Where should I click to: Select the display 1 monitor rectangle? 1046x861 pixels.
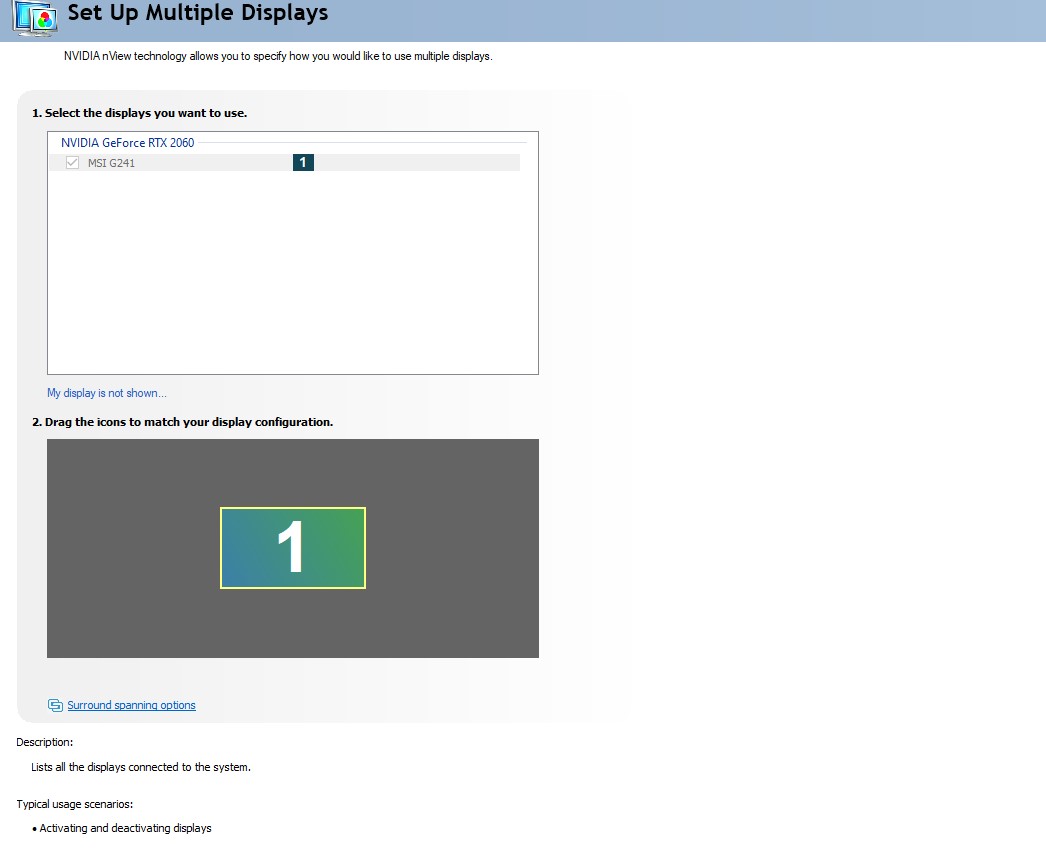pyautogui.click(x=293, y=548)
